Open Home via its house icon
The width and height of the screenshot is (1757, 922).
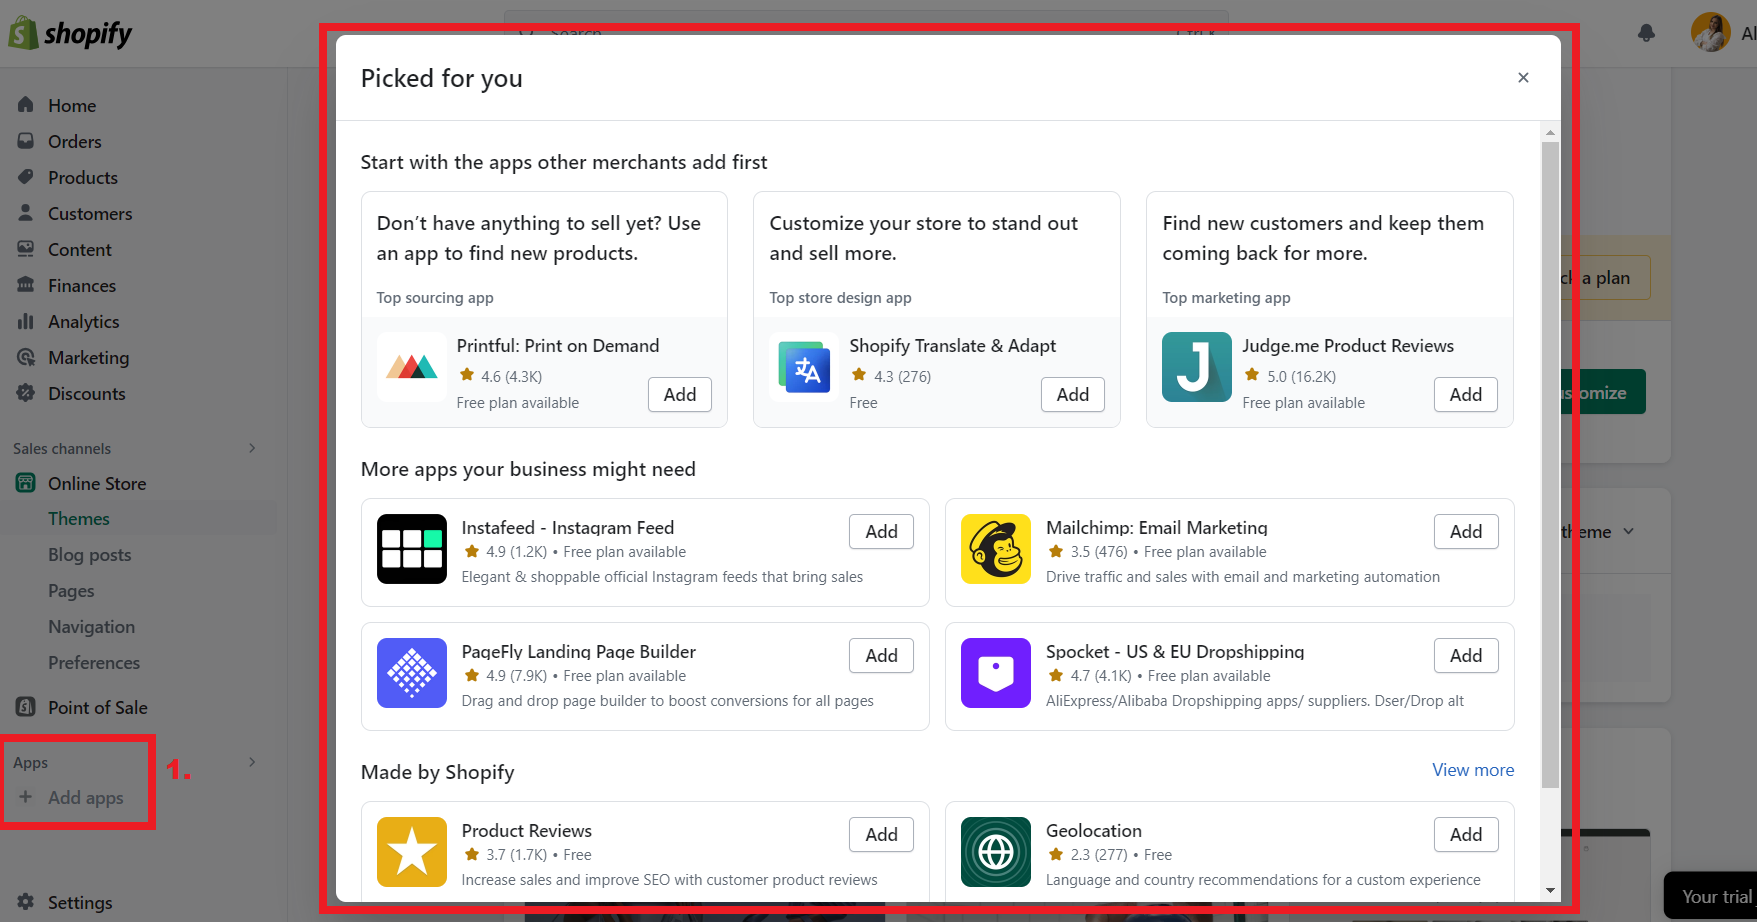tap(26, 105)
